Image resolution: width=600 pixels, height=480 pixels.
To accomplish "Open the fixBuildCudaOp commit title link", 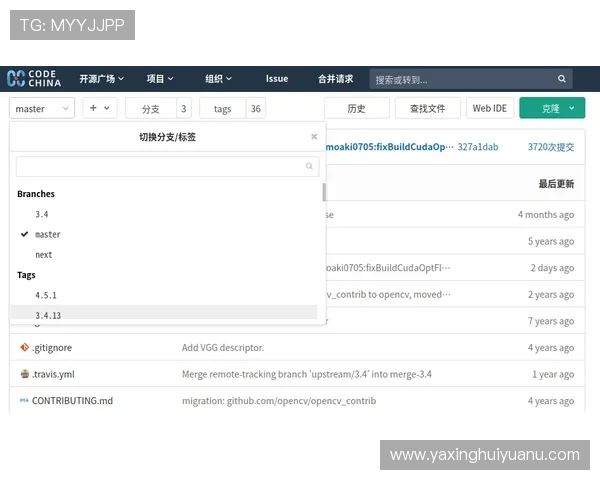I will pos(390,147).
